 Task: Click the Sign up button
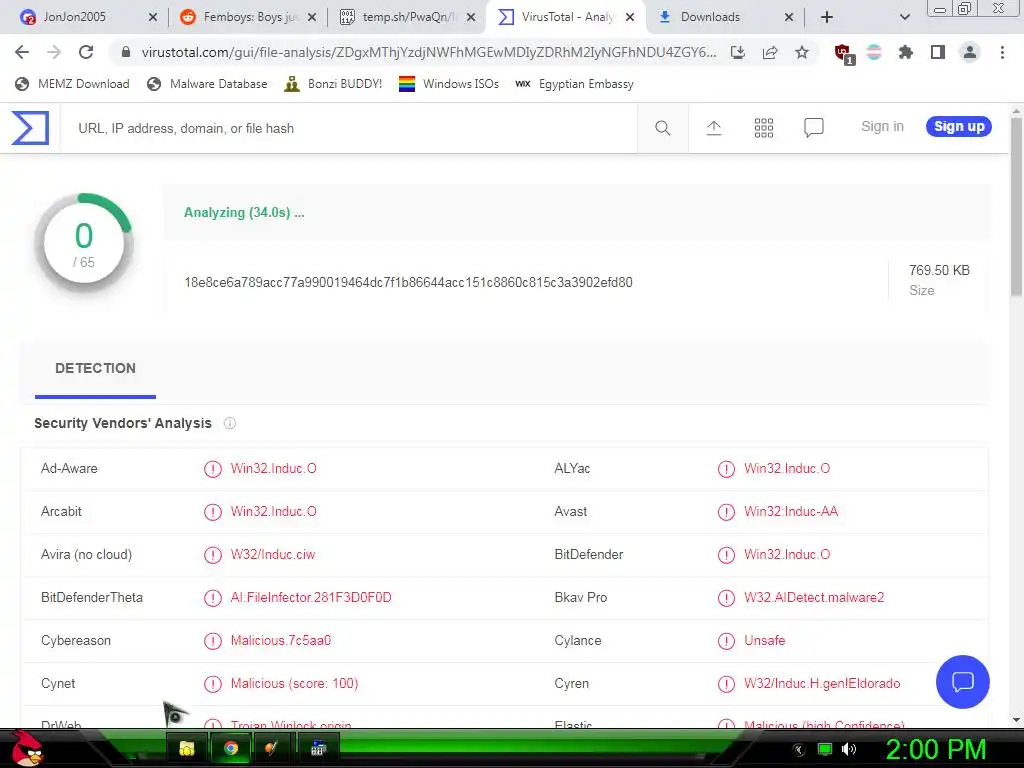pos(959,127)
